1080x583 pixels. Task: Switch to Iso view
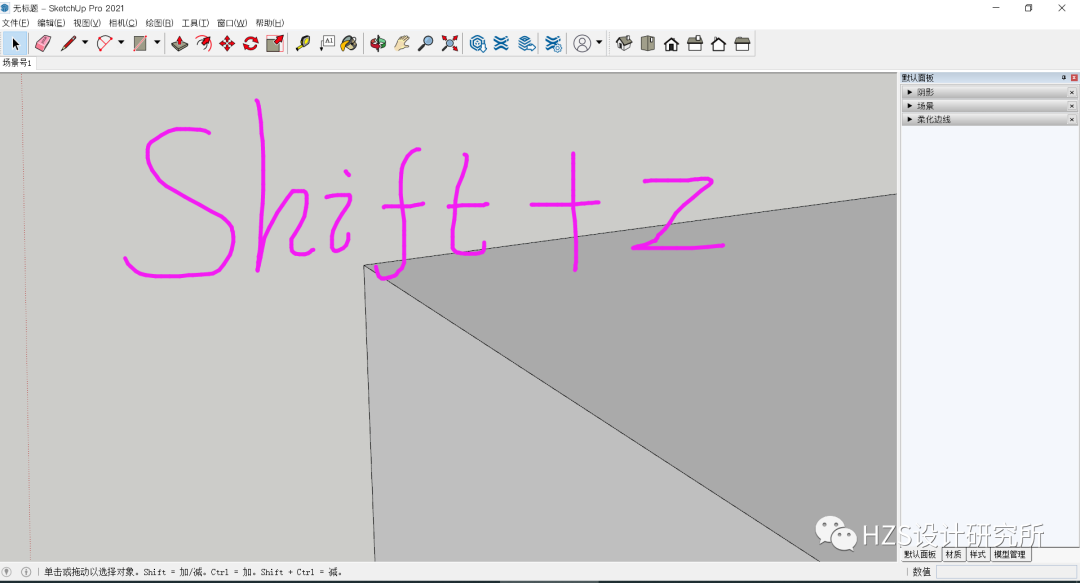click(x=624, y=44)
